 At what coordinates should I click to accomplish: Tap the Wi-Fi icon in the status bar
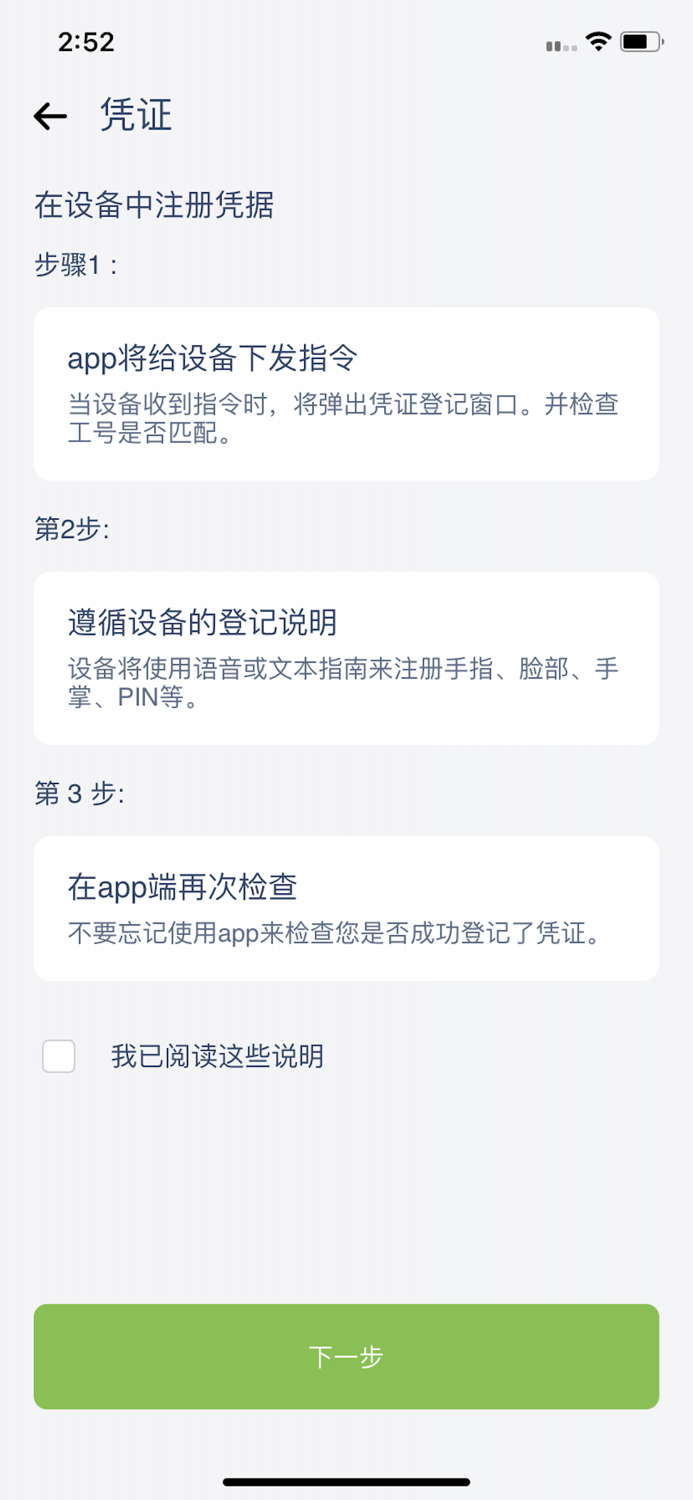(597, 43)
